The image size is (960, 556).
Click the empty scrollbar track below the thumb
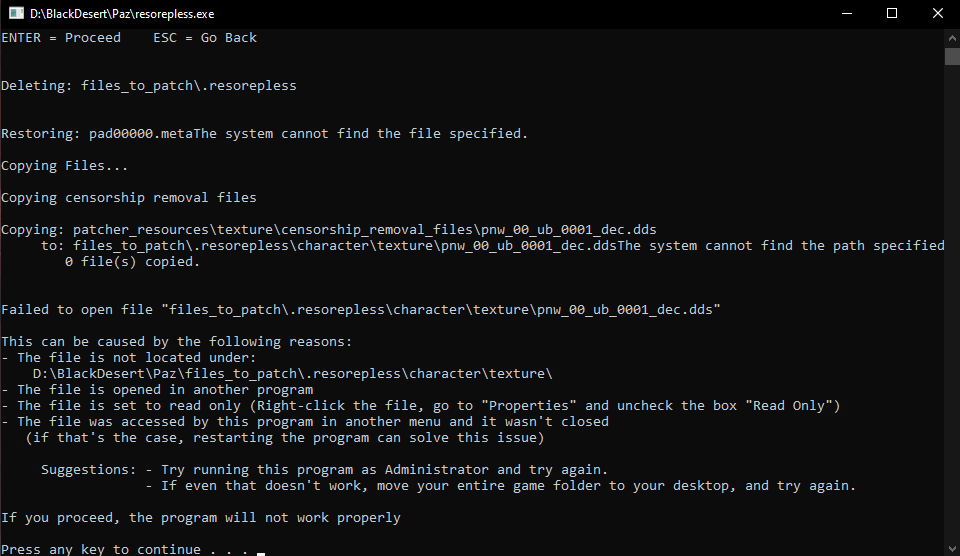[x=952, y=300]
